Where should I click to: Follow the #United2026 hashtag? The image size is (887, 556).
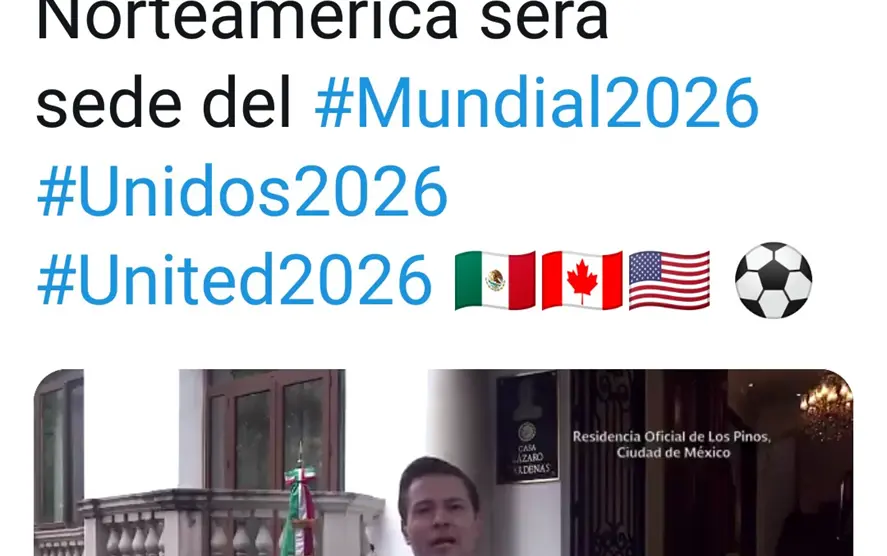pyautogui.click(x=234, y=279)
